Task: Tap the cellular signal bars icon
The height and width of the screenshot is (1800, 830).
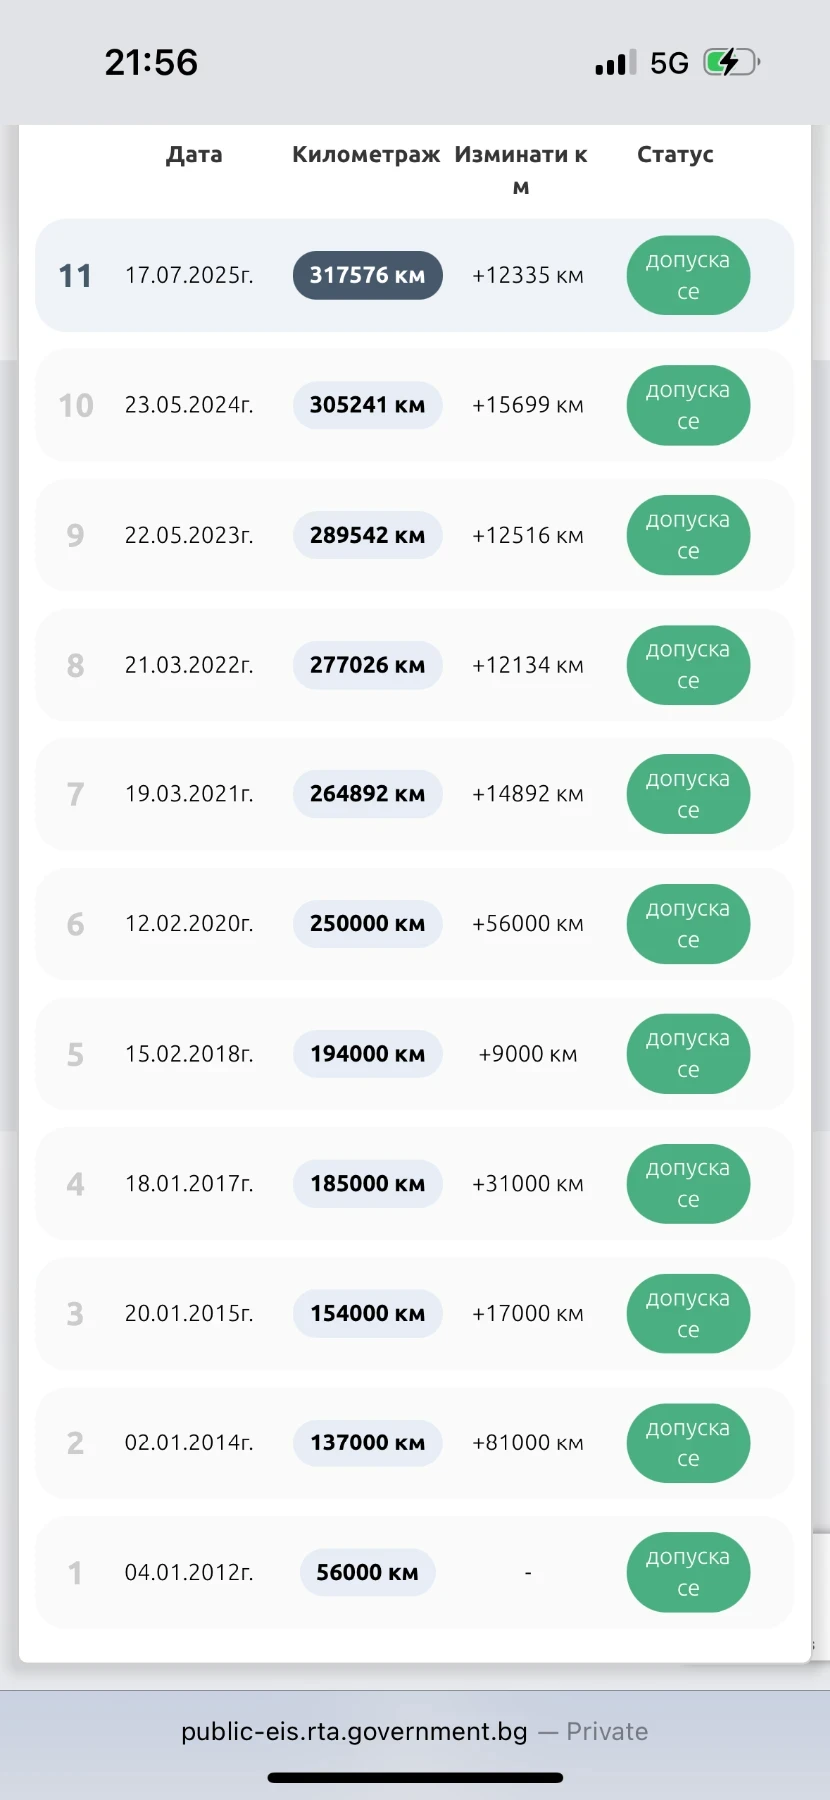Action: pyautogui.click(x=615, y=64)
